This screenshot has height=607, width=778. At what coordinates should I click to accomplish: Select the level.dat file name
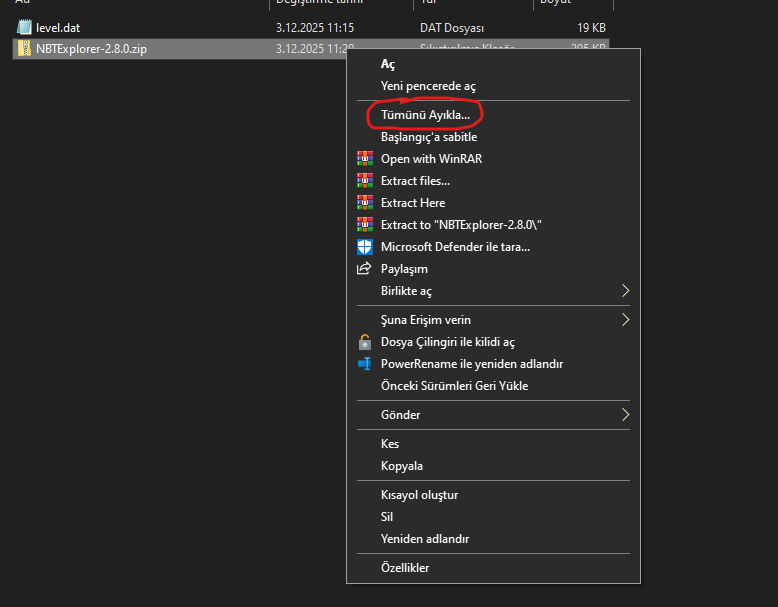click(x=58, y=27)
